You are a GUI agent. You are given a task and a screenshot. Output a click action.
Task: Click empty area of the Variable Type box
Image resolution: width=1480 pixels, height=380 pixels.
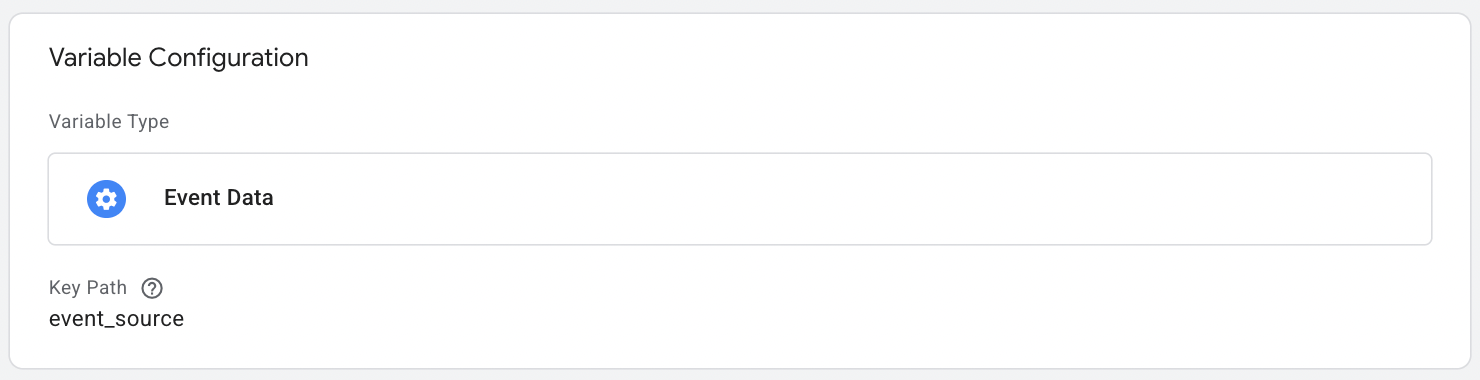(850, 199)
